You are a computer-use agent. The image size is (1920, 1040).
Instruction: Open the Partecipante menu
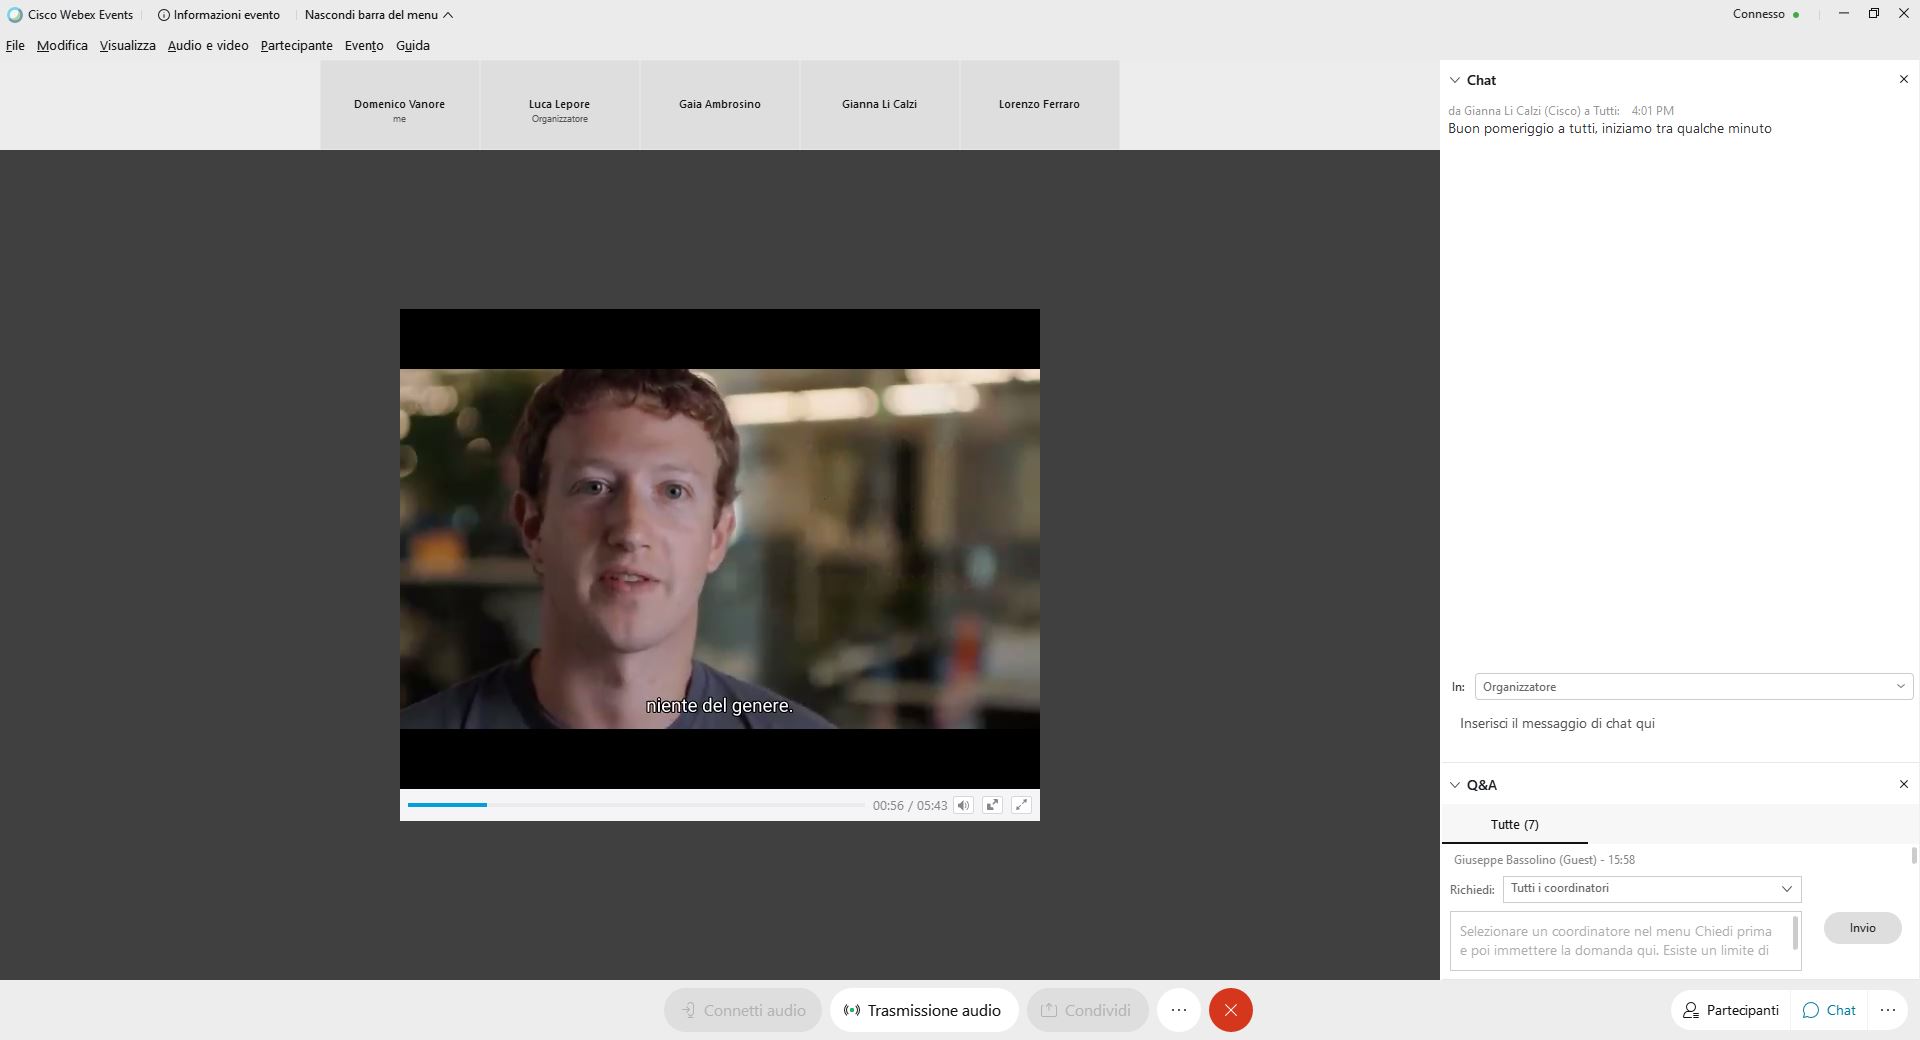tap(296, 46)
